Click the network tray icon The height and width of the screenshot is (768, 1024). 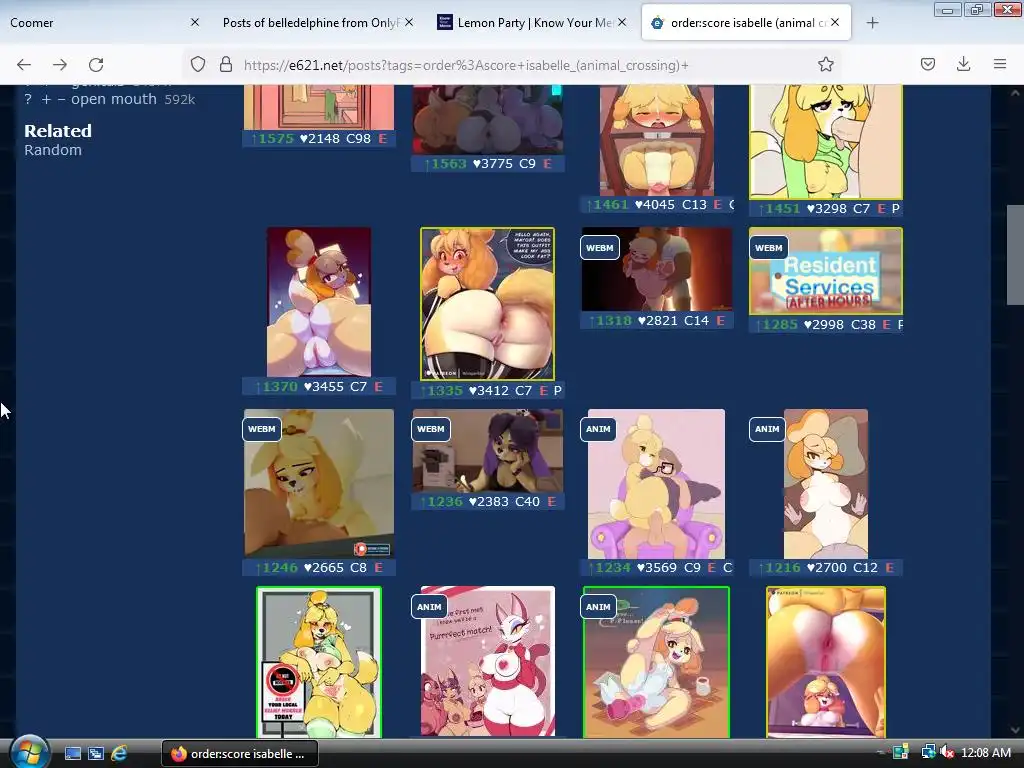coord(928,753)
